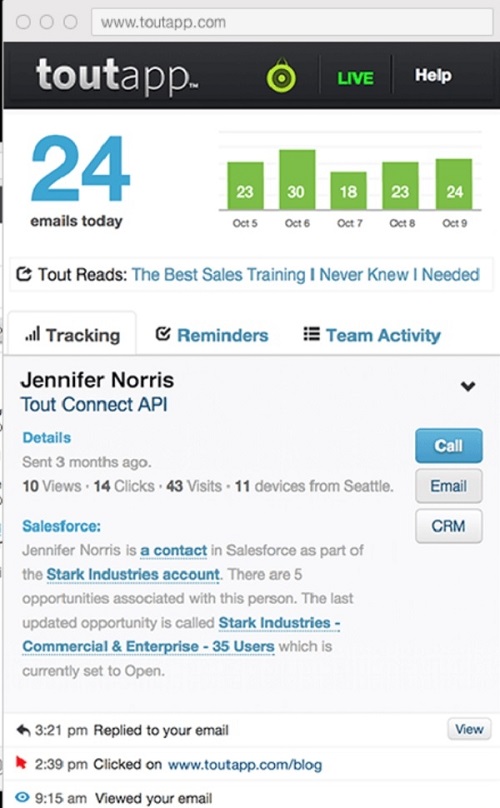500x808 pixels.
Task: Open the CRM button
Action: (449, 526)
